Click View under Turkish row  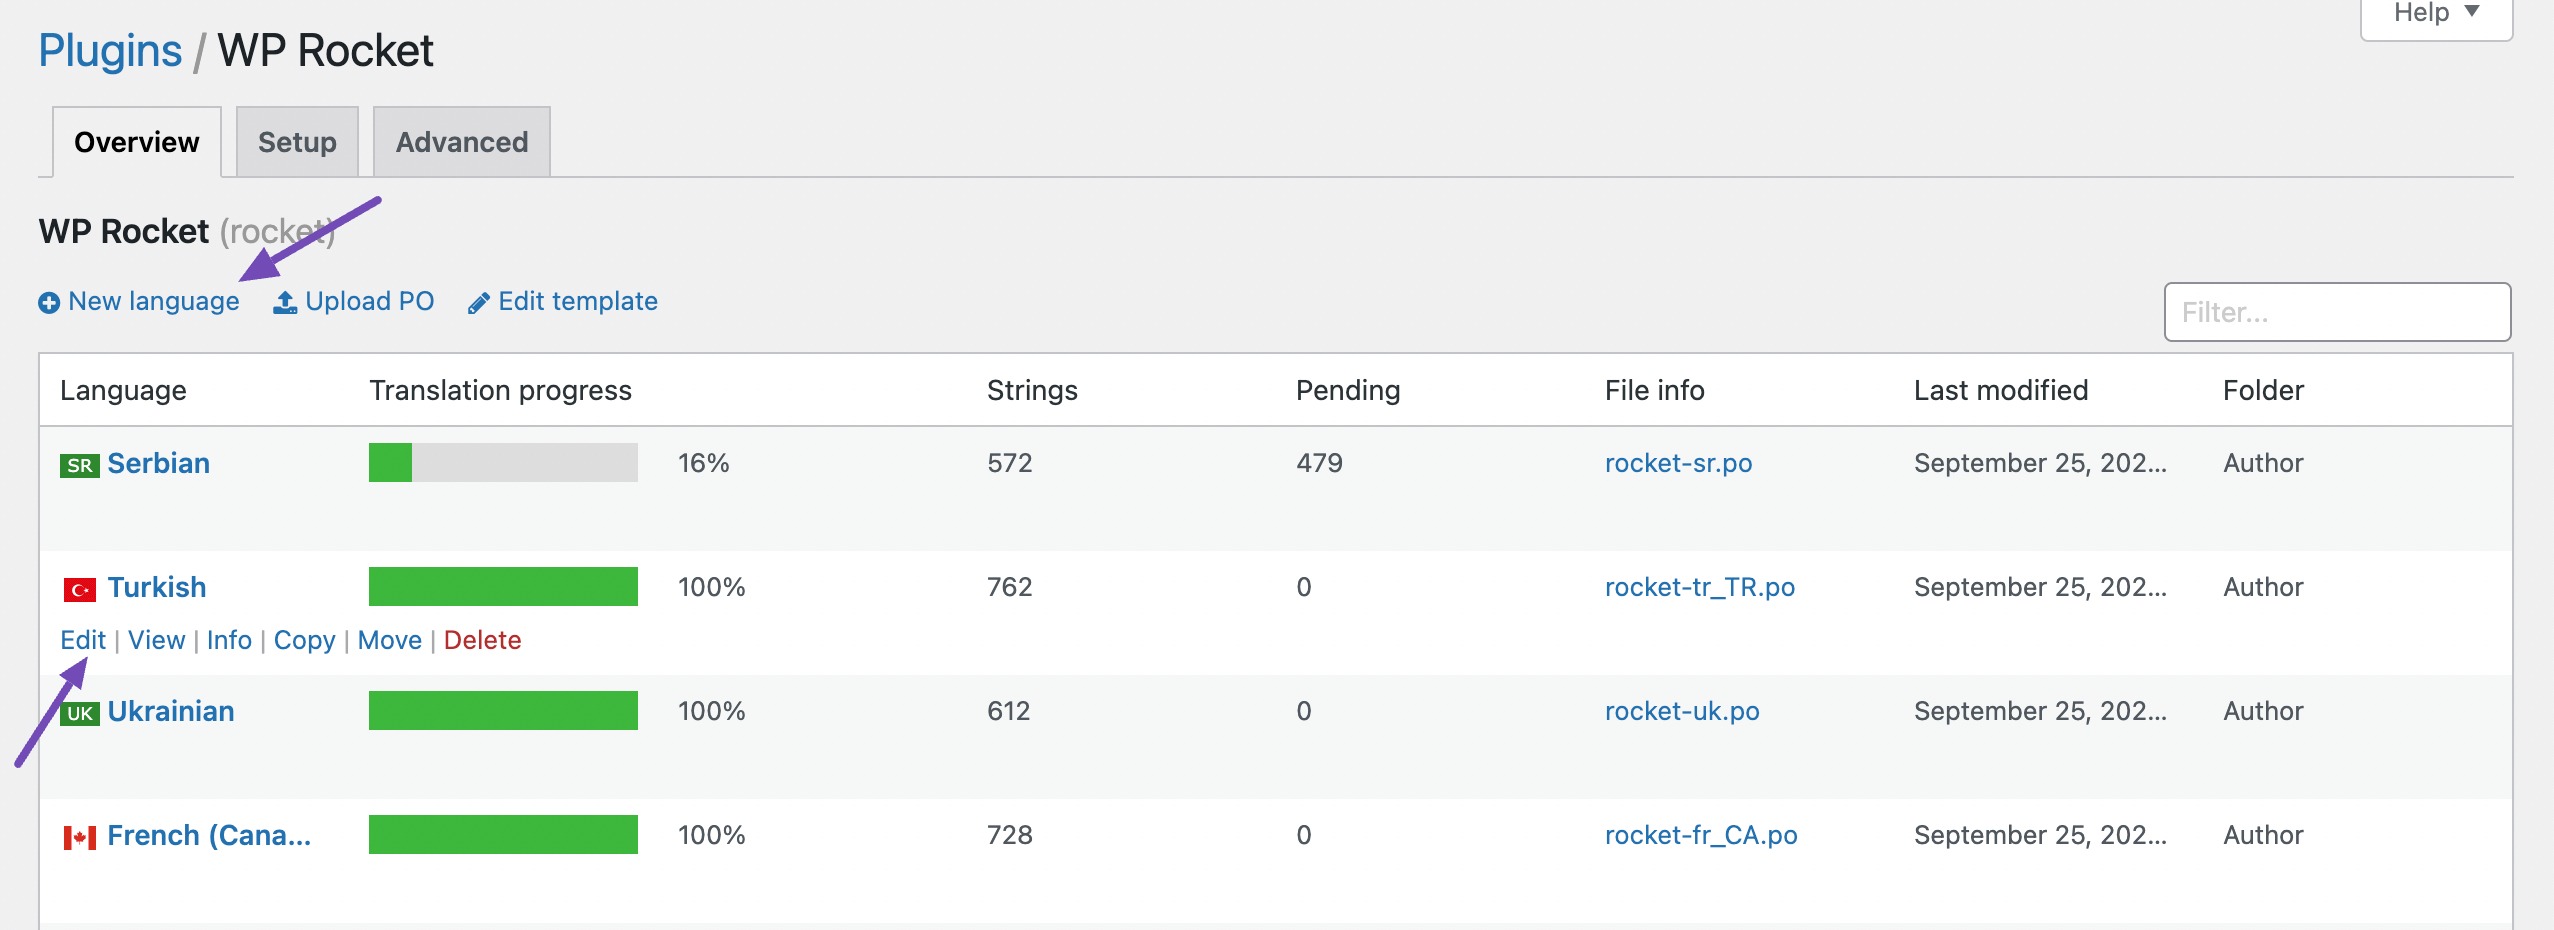[x=157, y=640]
